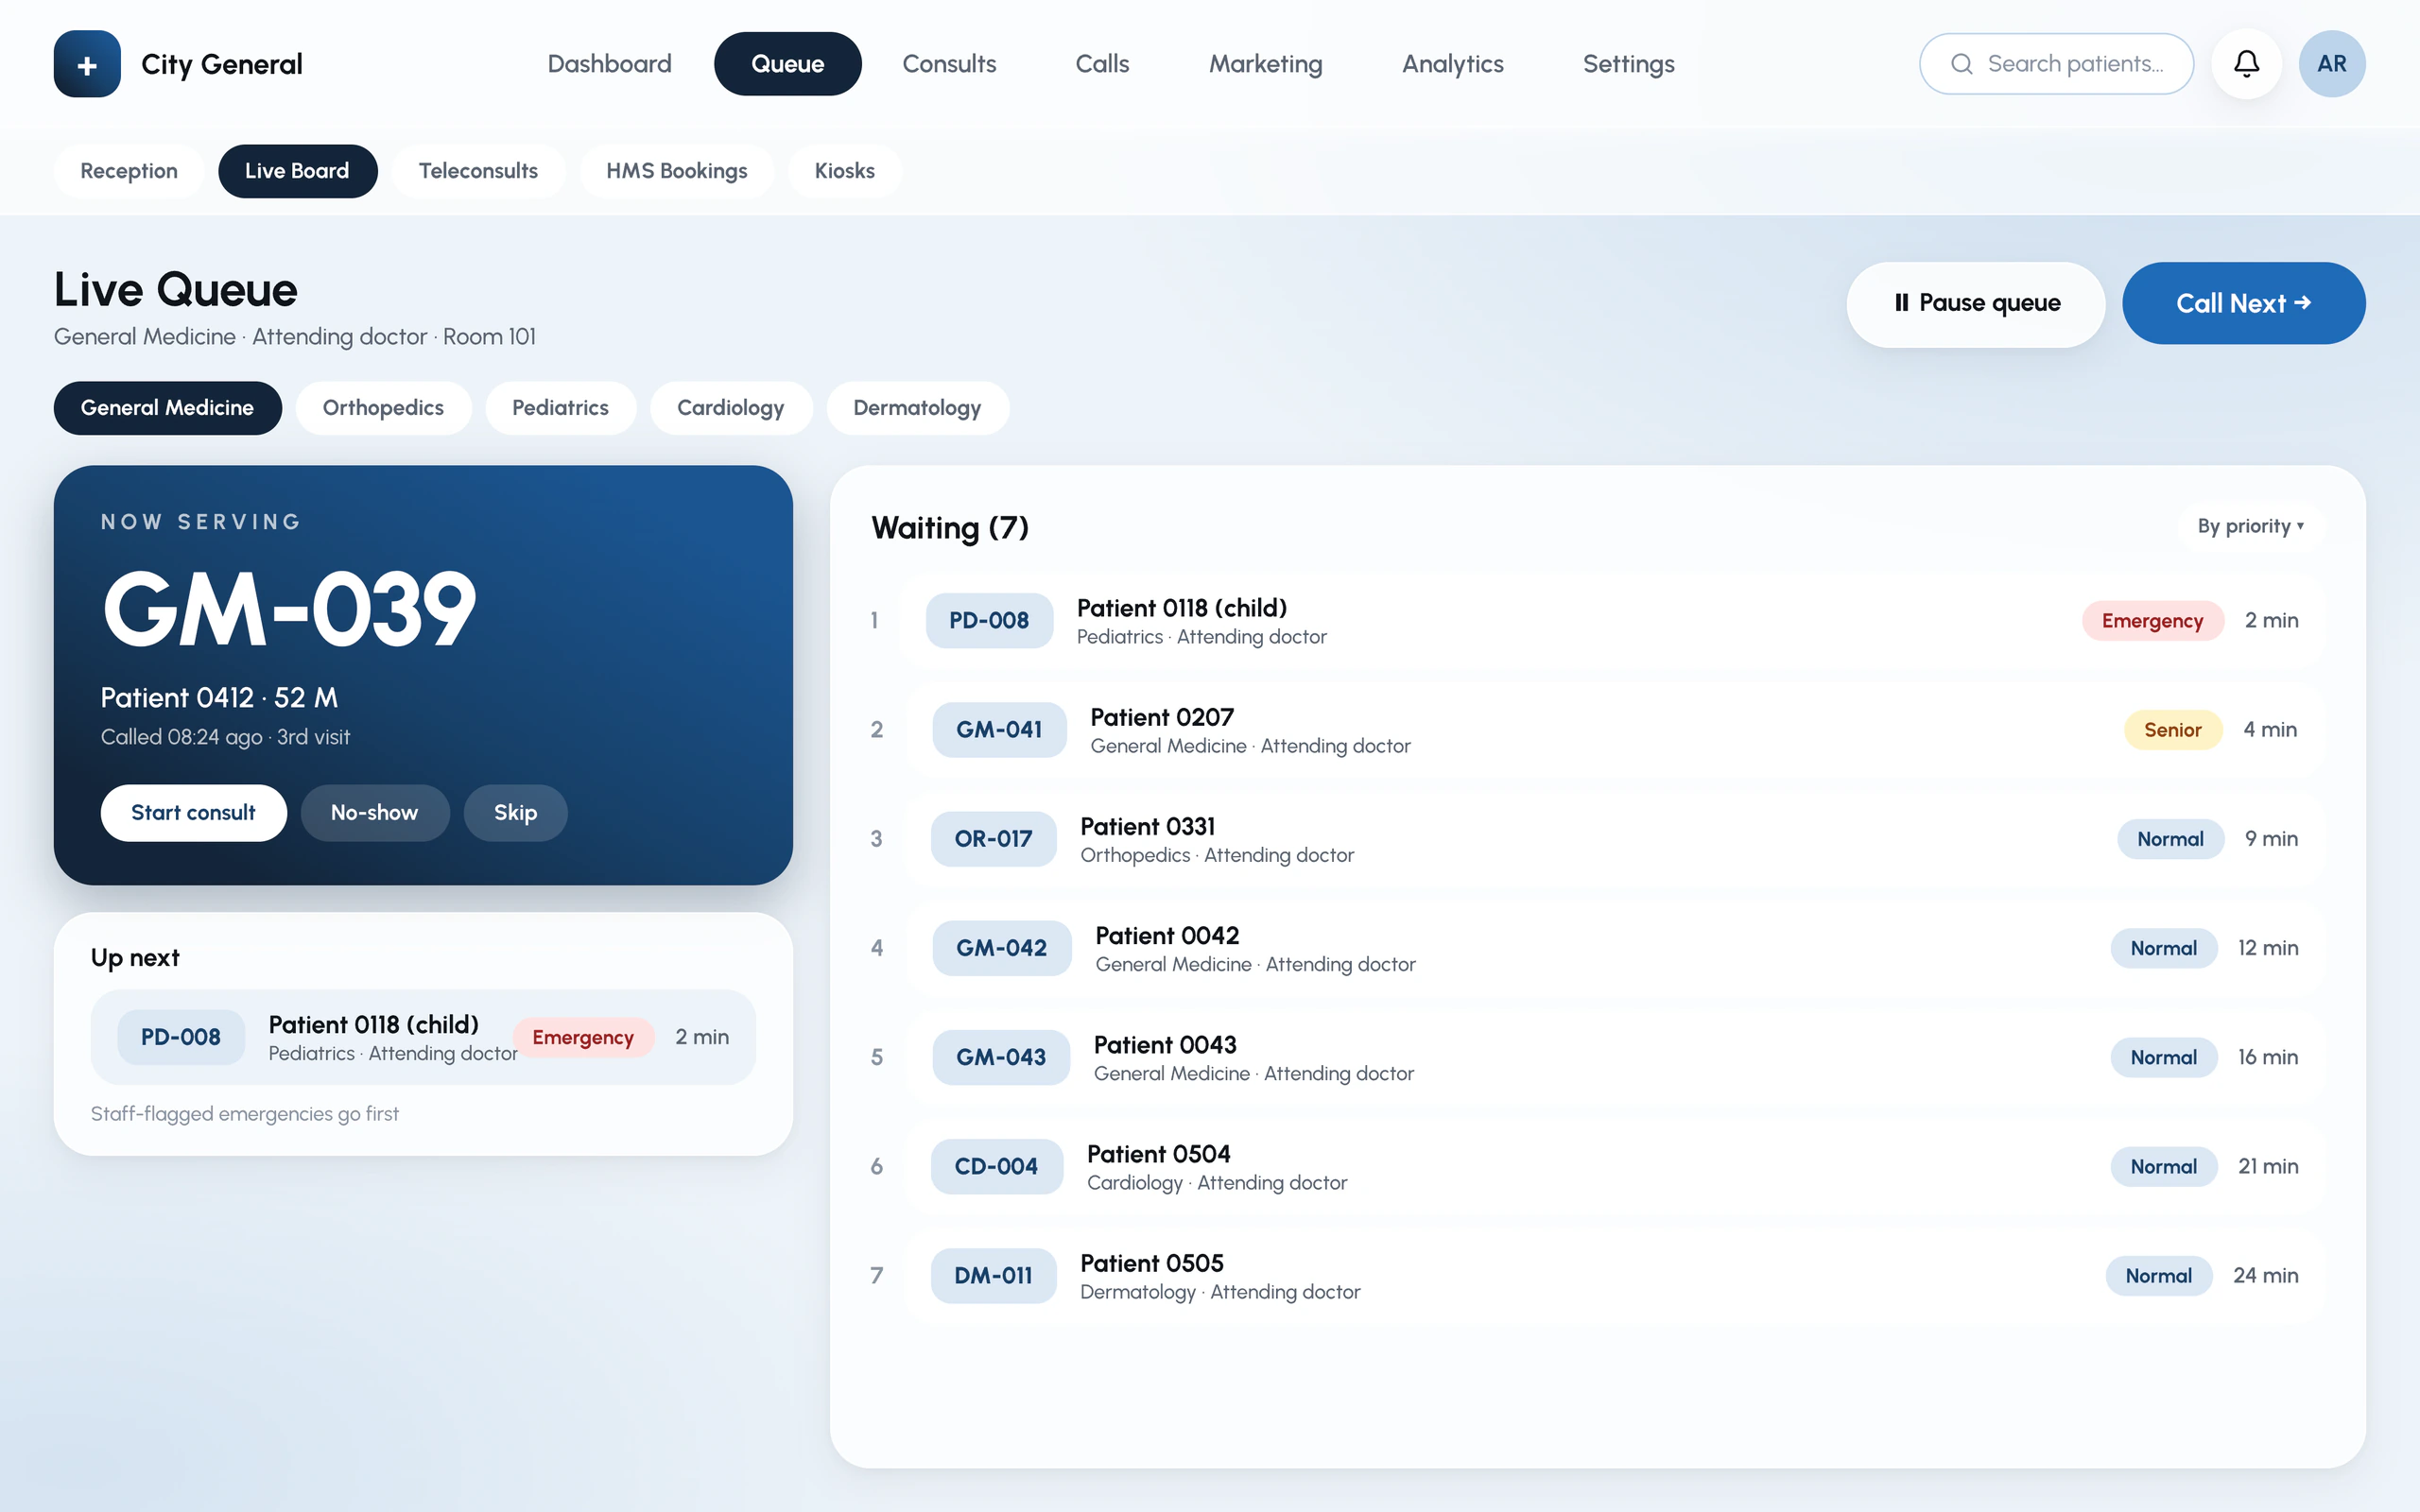Screen dimensions: 2420x1512
Task: Click the search magnifier icon
Action: pyautogui.click(x=1961, y=64)
